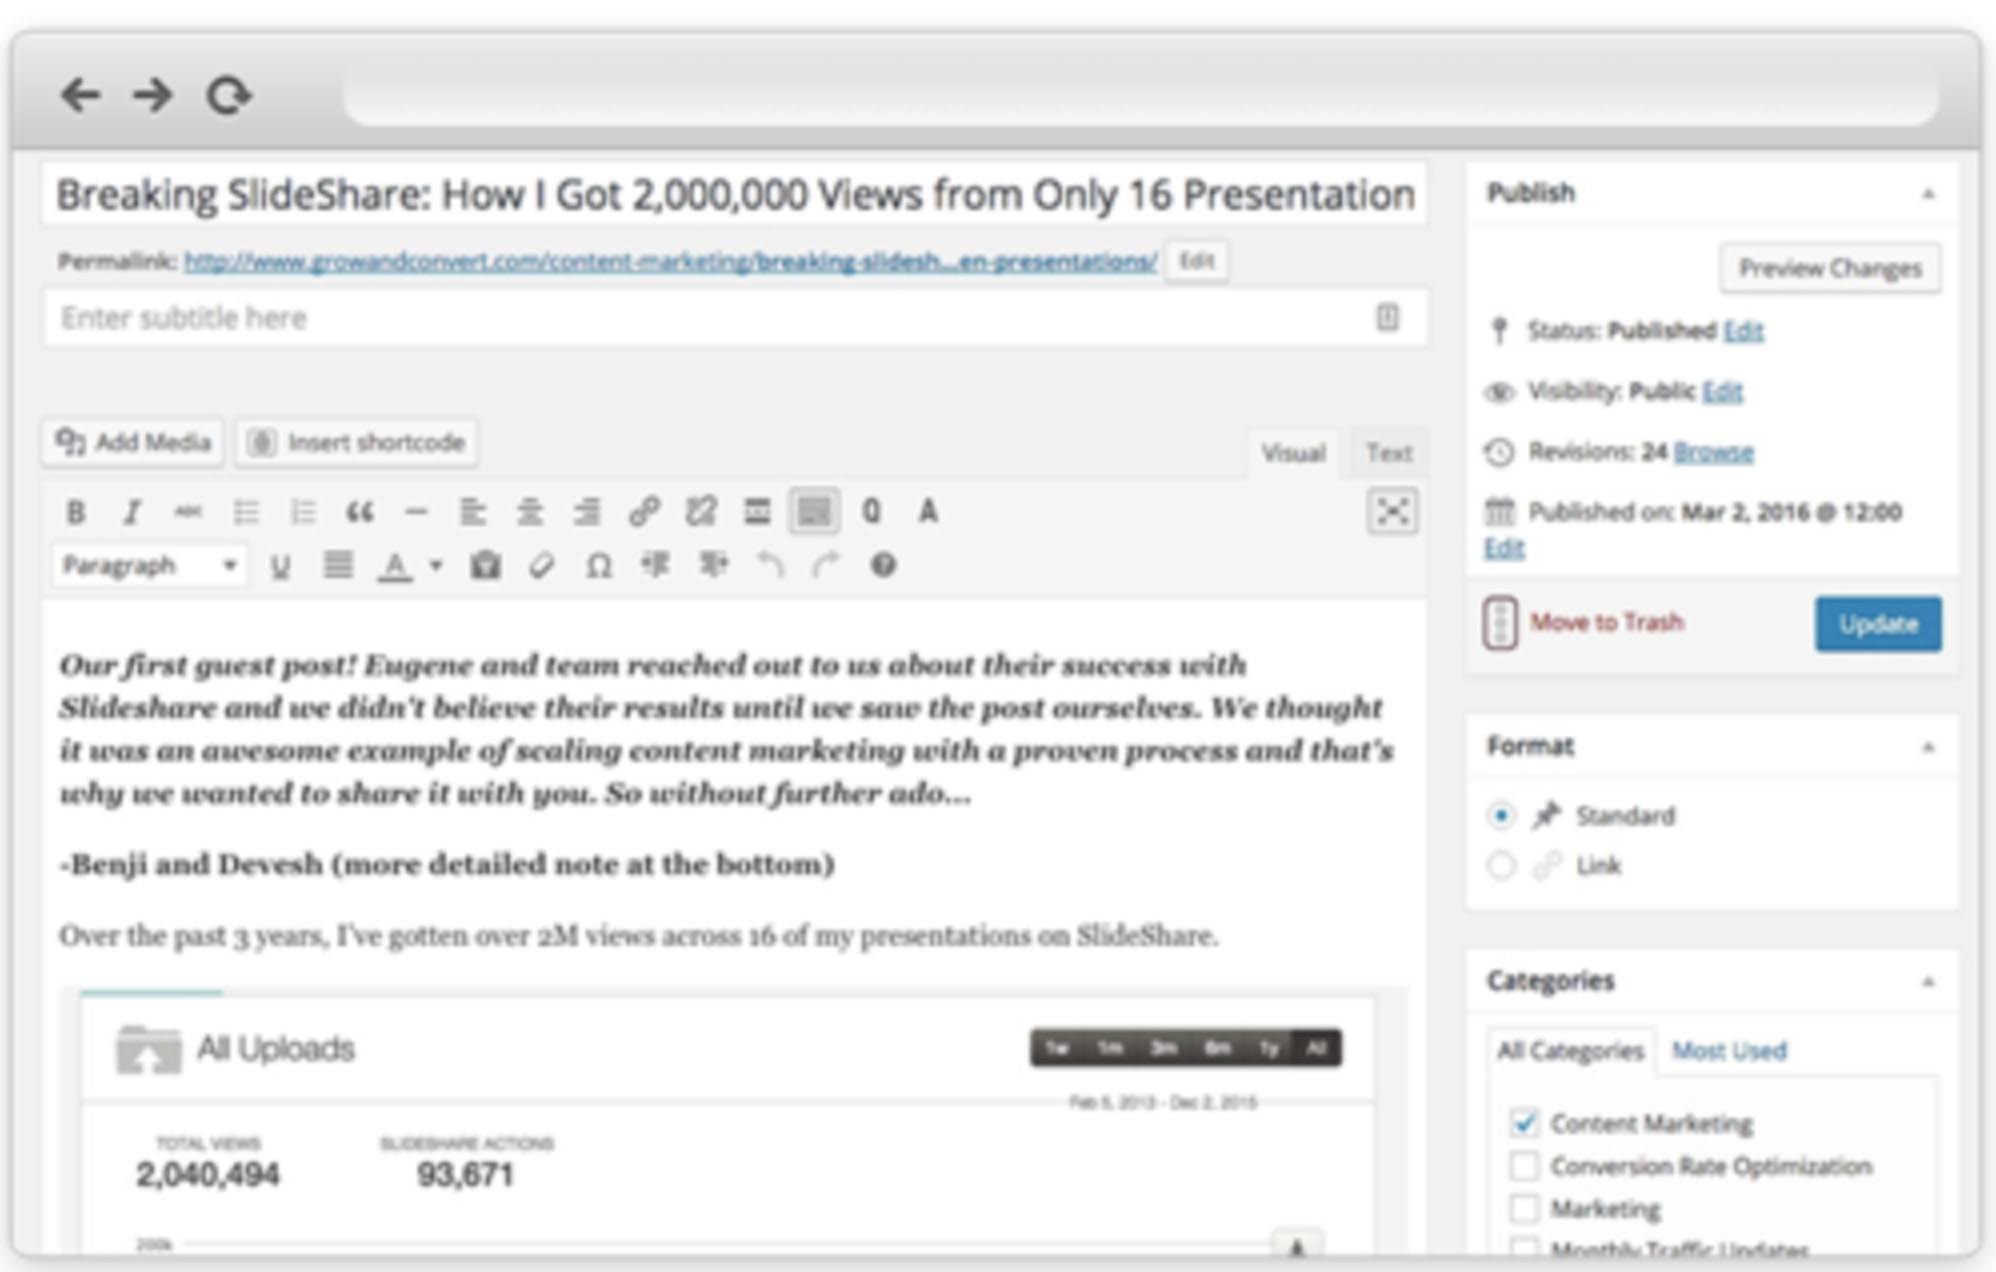Switch to the Text editor tab

coord(1388,453)
